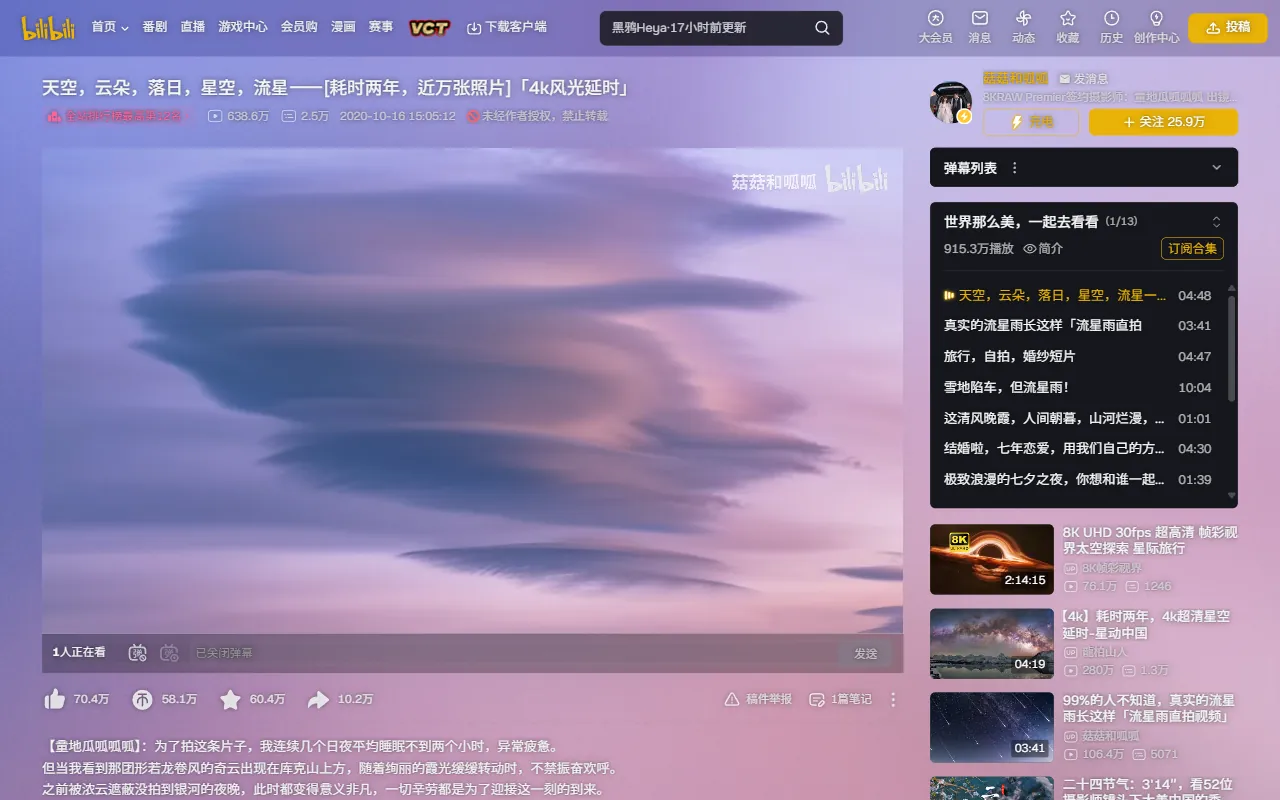Open 8K UHD black hole video thumbnail
Image resolution: width=1280 pixels, height=800 pixels.
click(992, 559)
